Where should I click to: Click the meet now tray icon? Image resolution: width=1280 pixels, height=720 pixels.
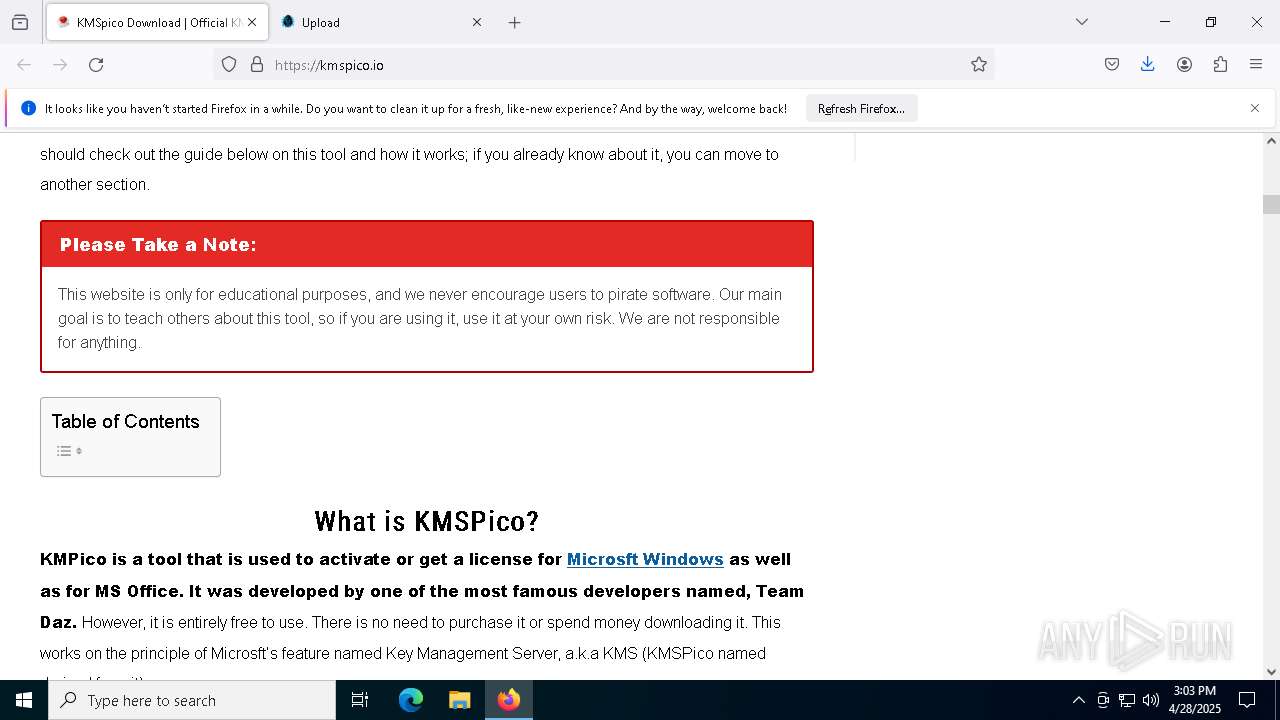click(1103, 700)
